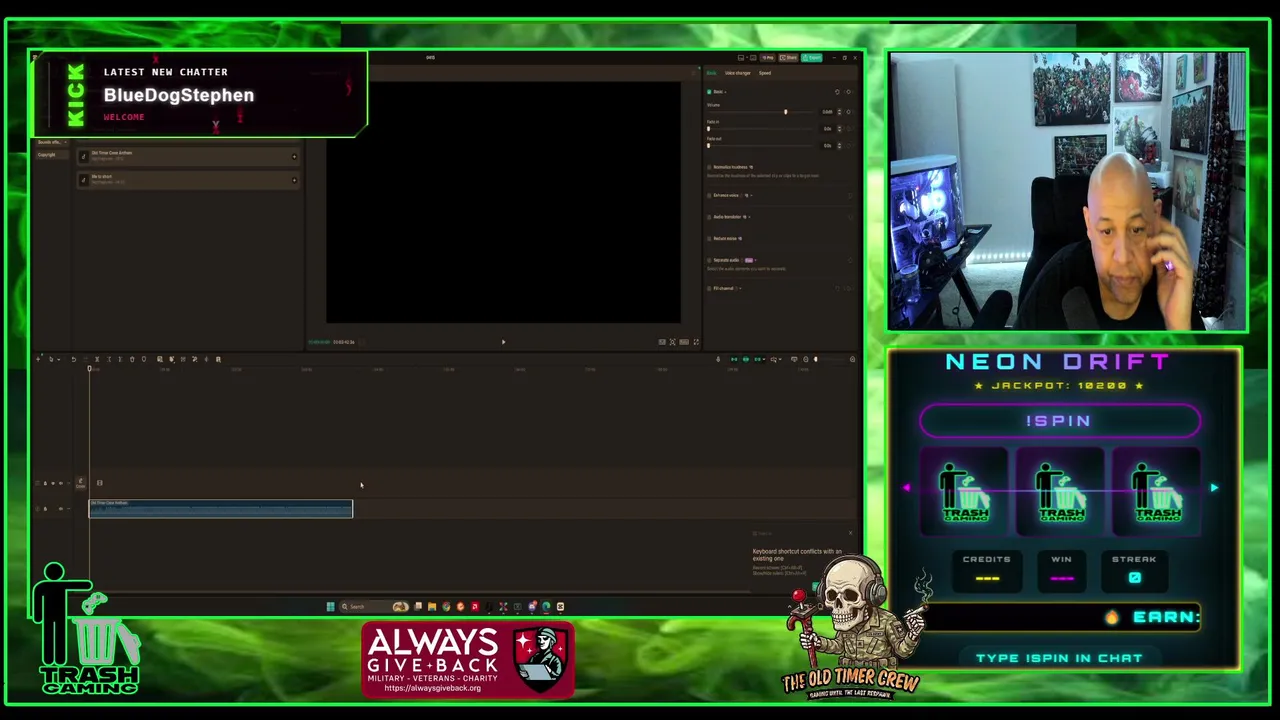The width and height of the screenshot is (1280, 720).
Task: Open CapCut from the taskbar
Action: coord(561,606)
